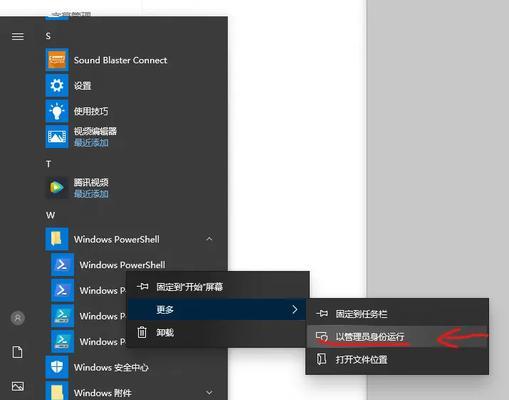This screenshot has width=509, height=400.
Task: Launch 视频编辑器 app icon
Action: [57, 137]
